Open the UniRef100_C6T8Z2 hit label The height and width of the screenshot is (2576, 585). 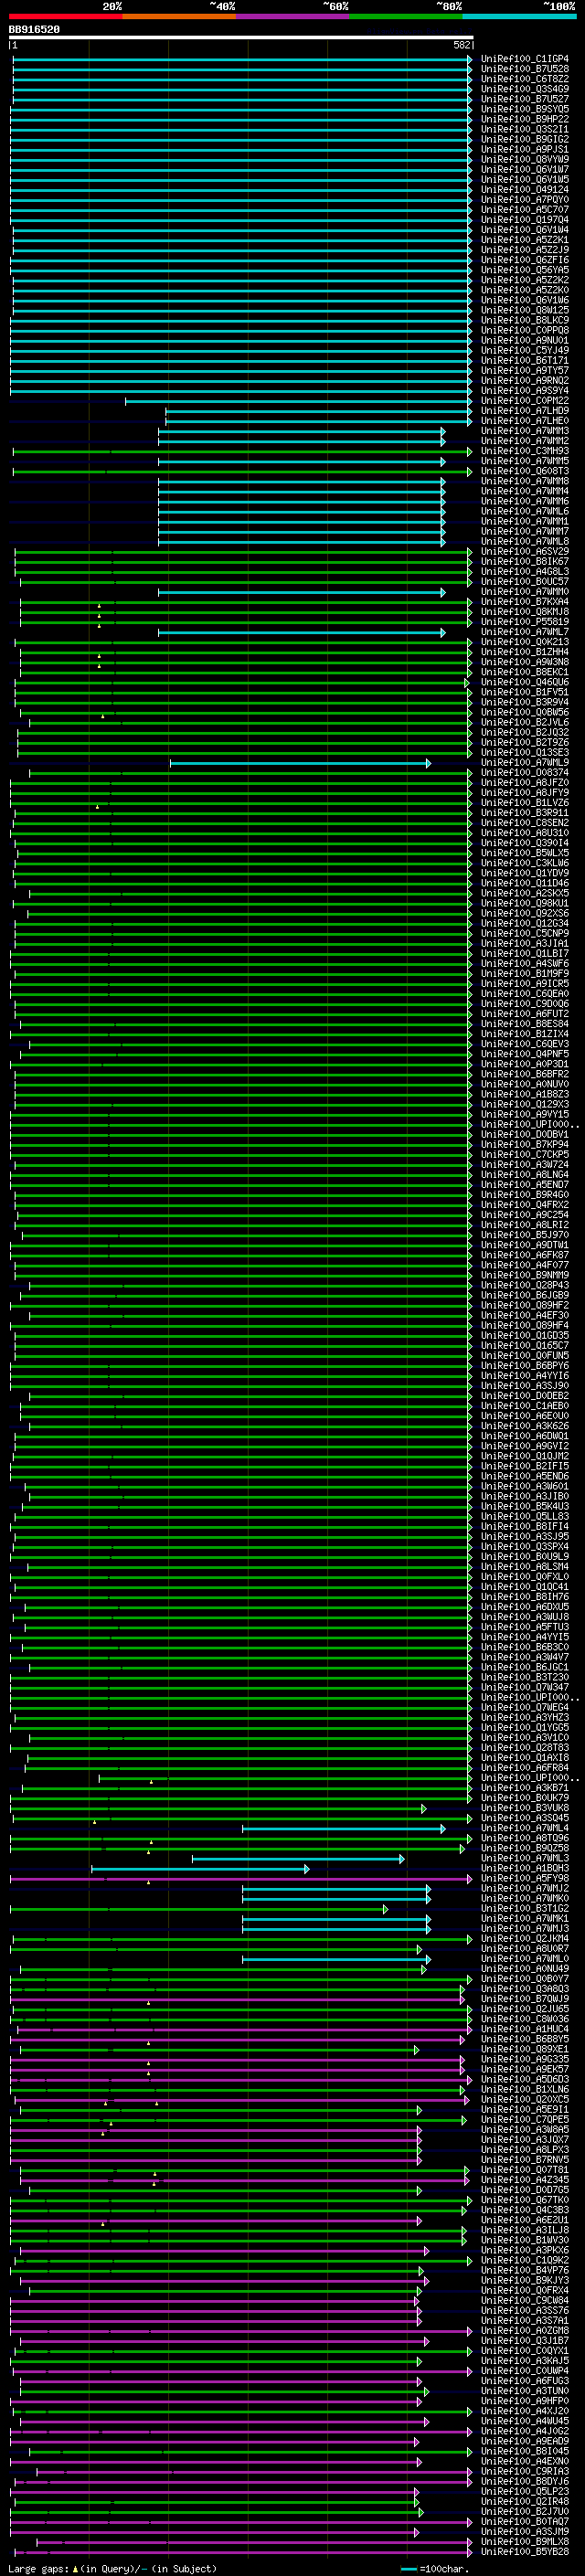[x=524, y=79]
